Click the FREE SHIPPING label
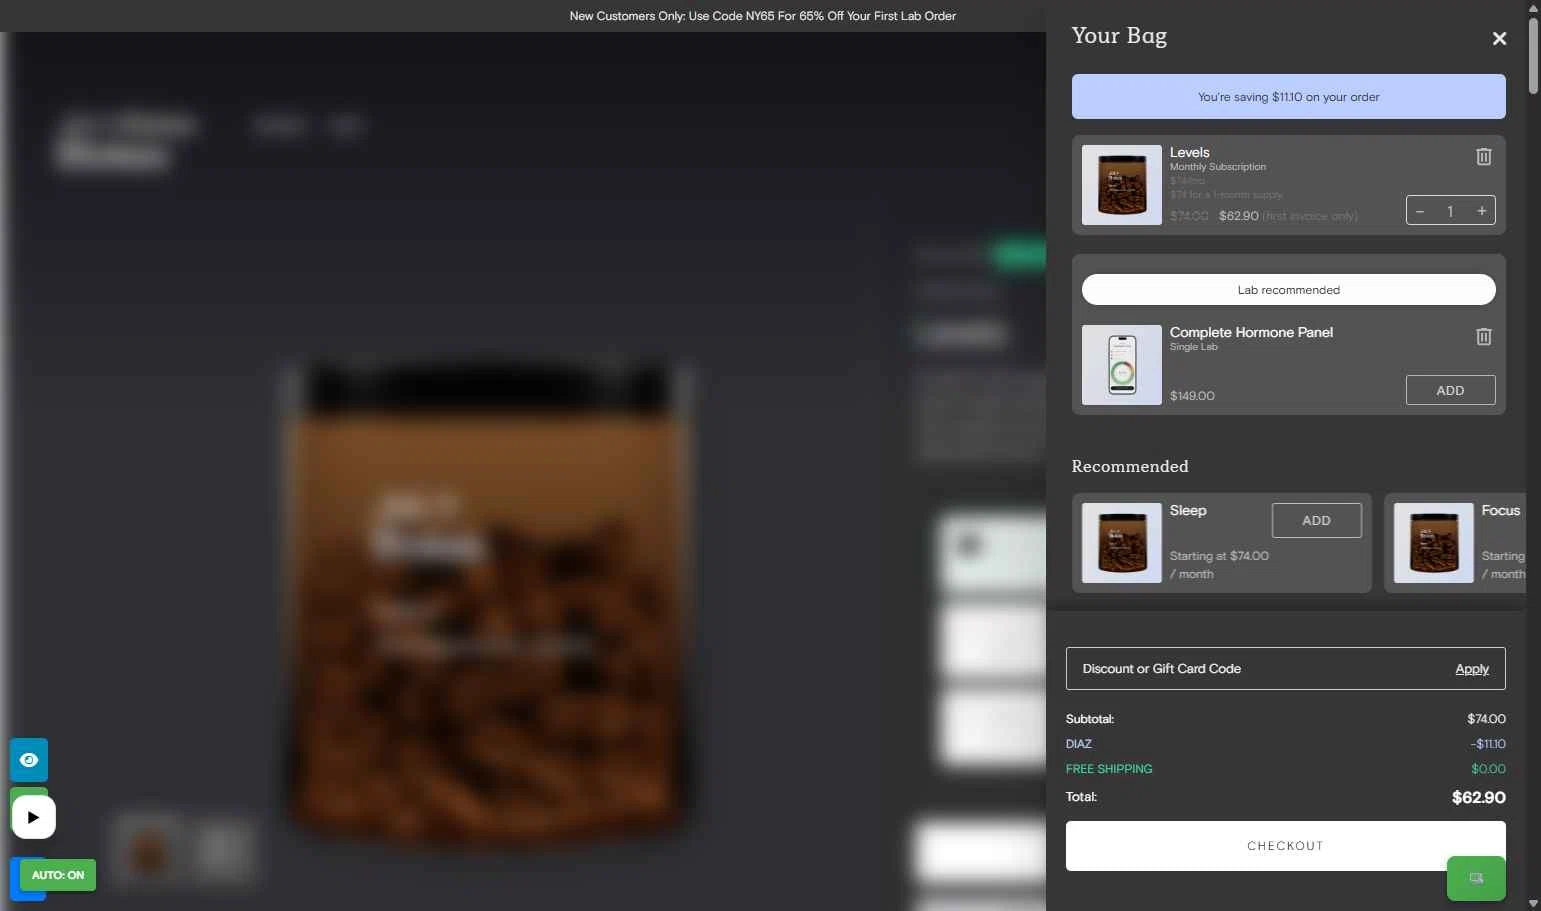The width and height of the screenshot is (1541, 911). point(1109,769)
